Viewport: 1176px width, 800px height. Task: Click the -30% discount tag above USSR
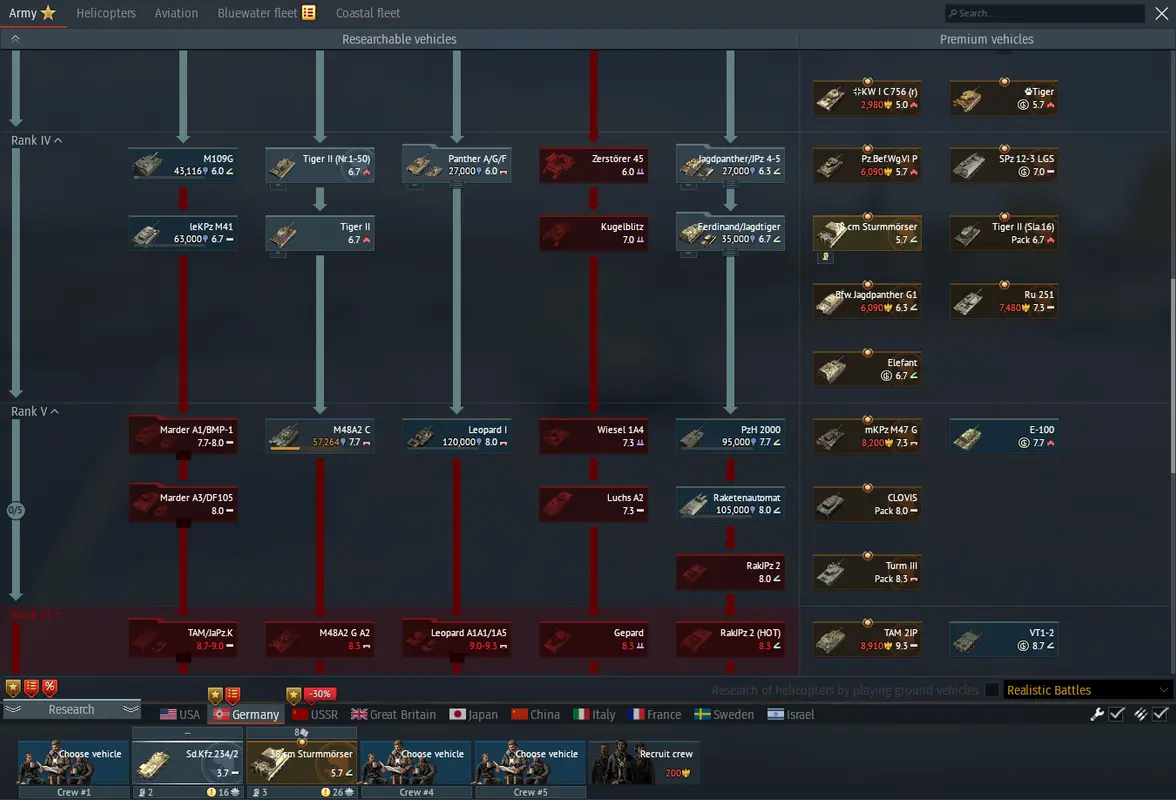point(320,694)
